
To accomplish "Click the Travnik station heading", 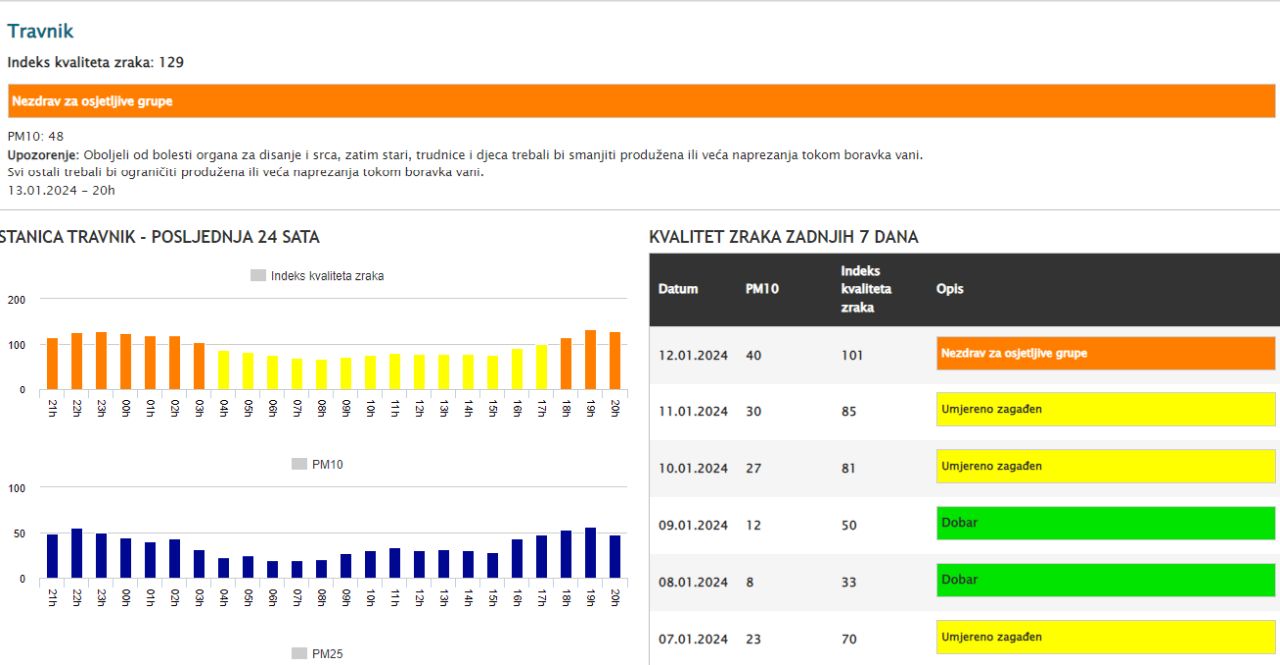I will pyautogui.click(x=40, y=32).
